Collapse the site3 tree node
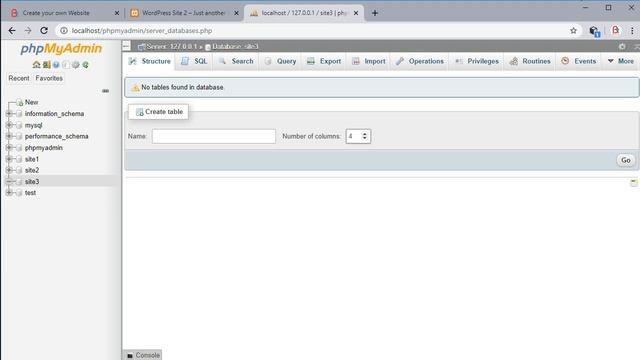The width and height of the screenshot is (640, 360). click(9, 181)
